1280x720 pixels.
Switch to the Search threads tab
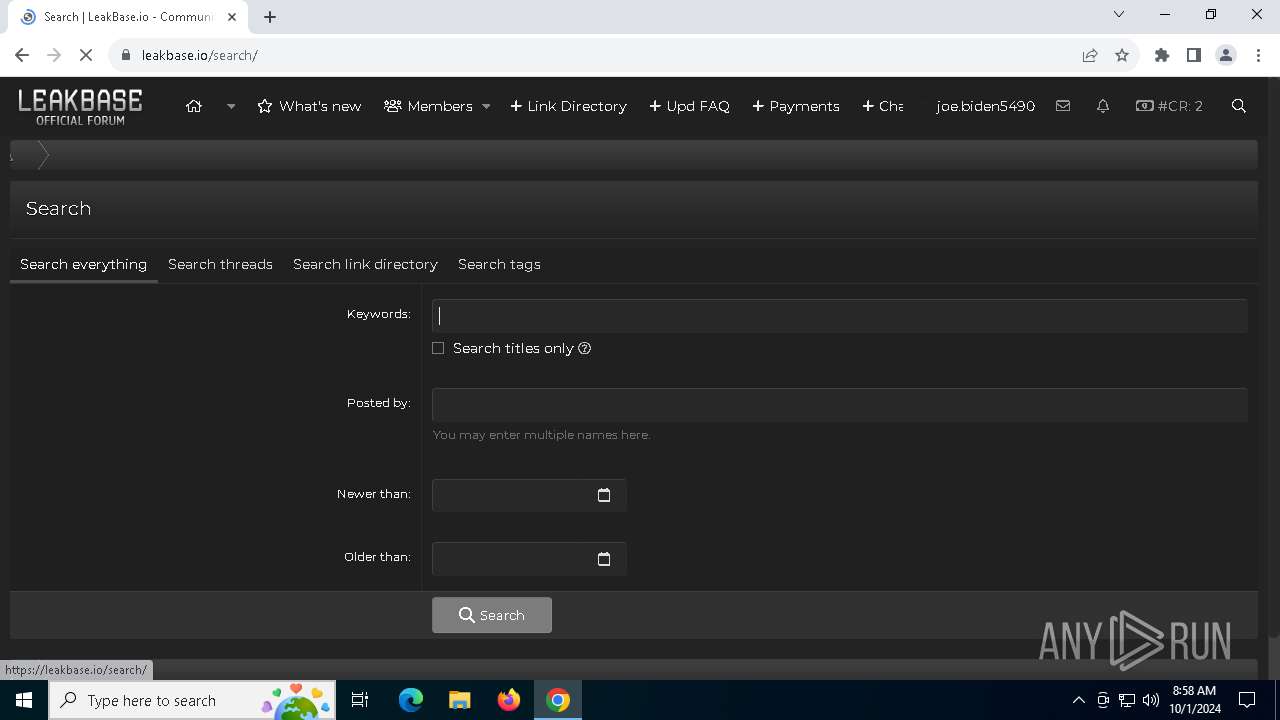220,264
